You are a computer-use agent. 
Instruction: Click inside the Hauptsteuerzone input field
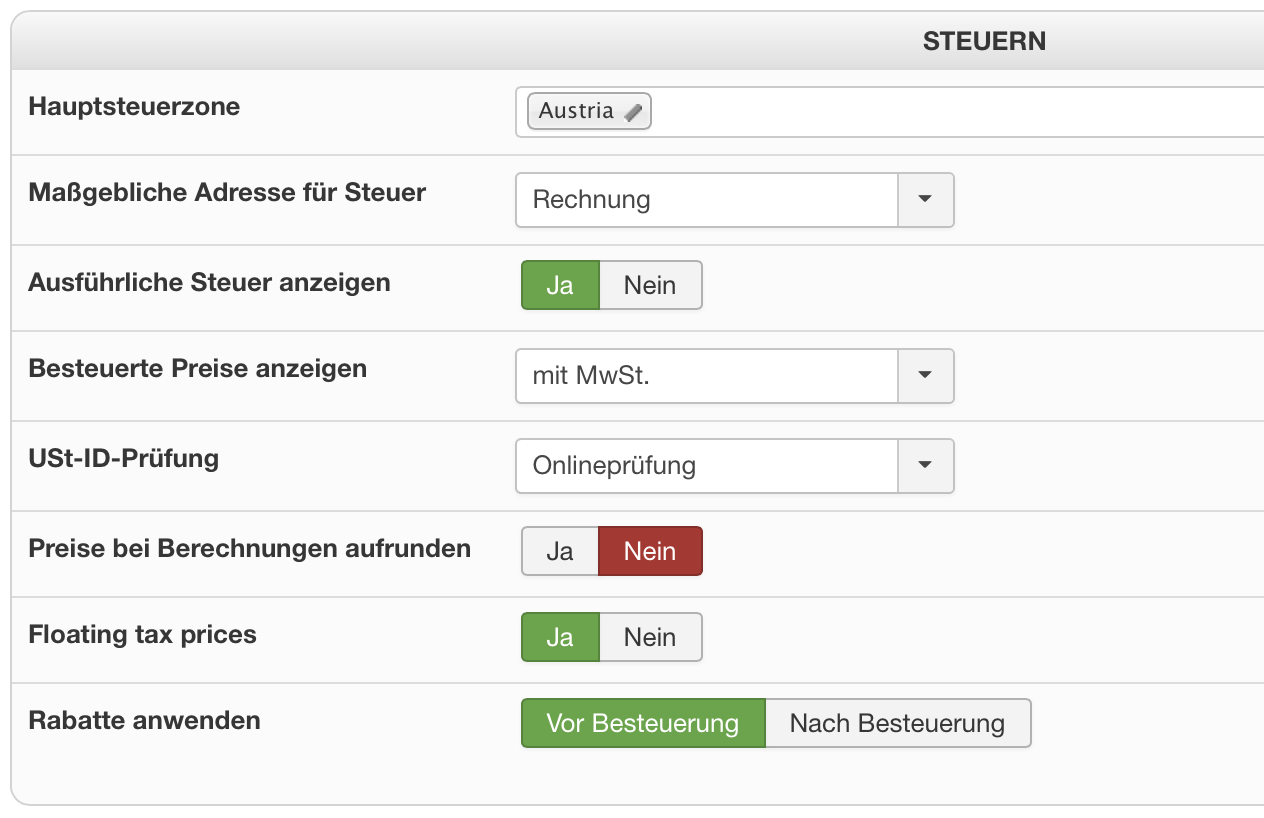950,112
